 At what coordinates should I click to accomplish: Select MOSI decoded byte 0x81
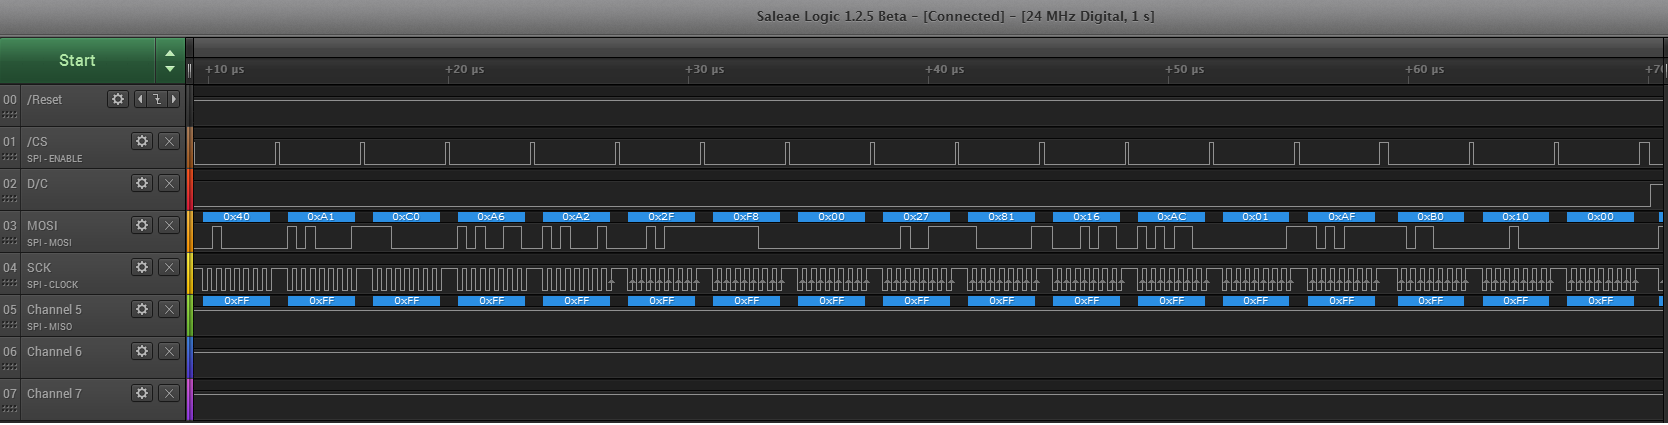1001,217
